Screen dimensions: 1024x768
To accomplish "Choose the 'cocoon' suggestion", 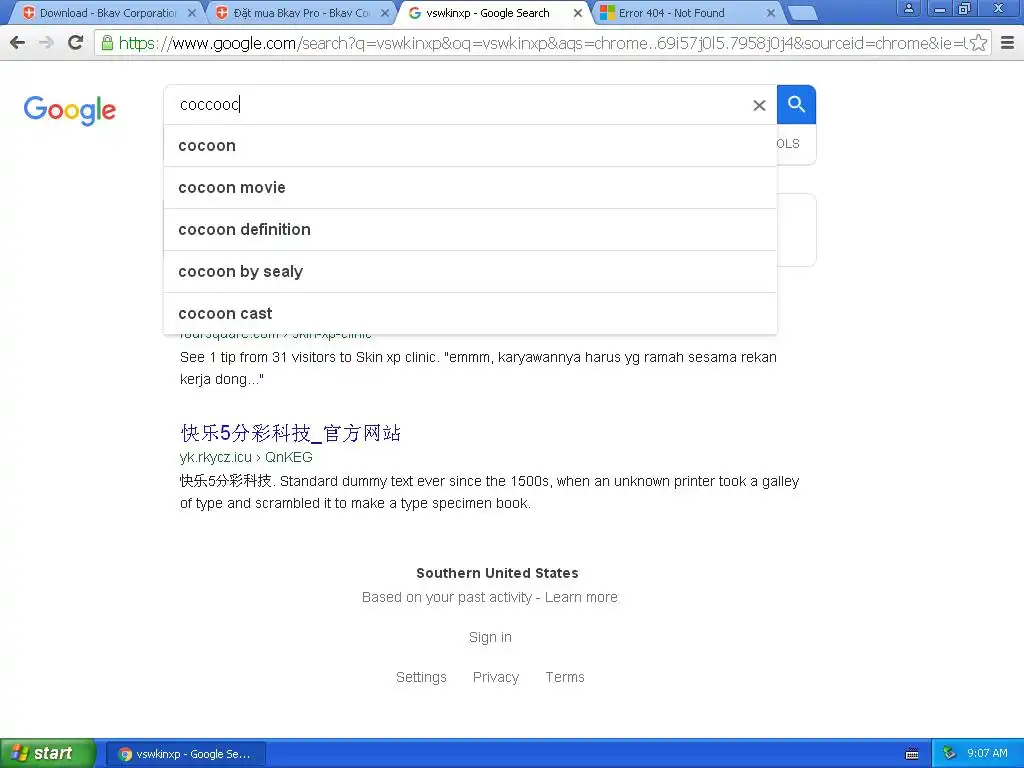I will pyautogui.click(x=470, y=146).
